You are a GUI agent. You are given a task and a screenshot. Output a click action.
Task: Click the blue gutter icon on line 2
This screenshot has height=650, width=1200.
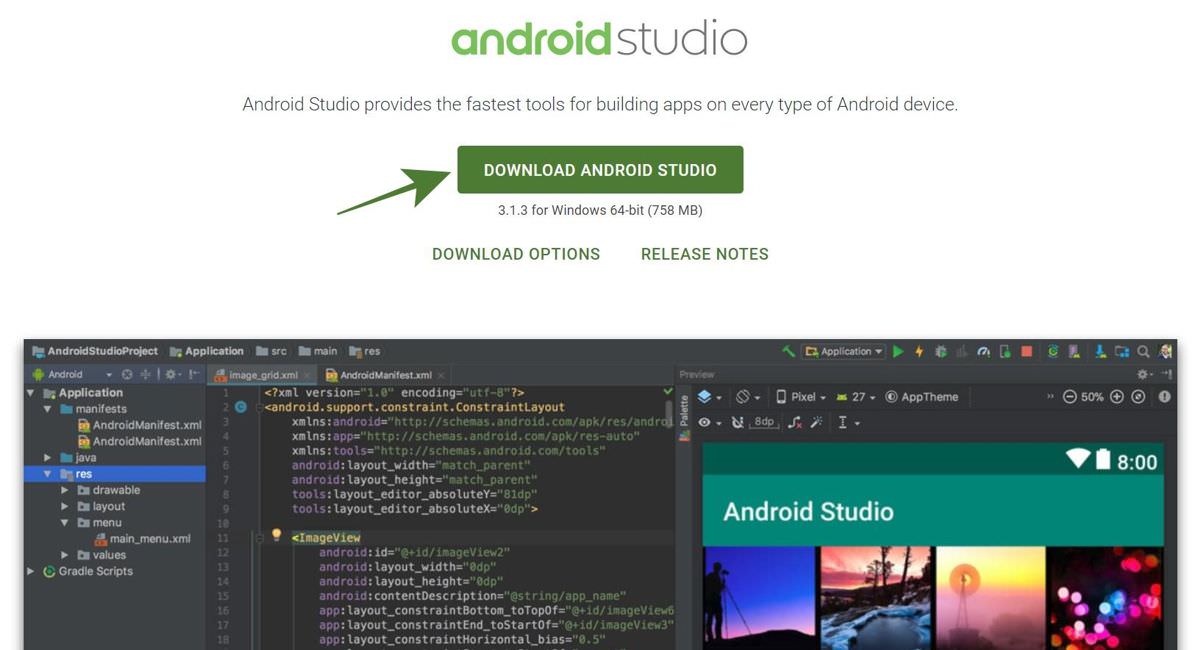(240, 407)
